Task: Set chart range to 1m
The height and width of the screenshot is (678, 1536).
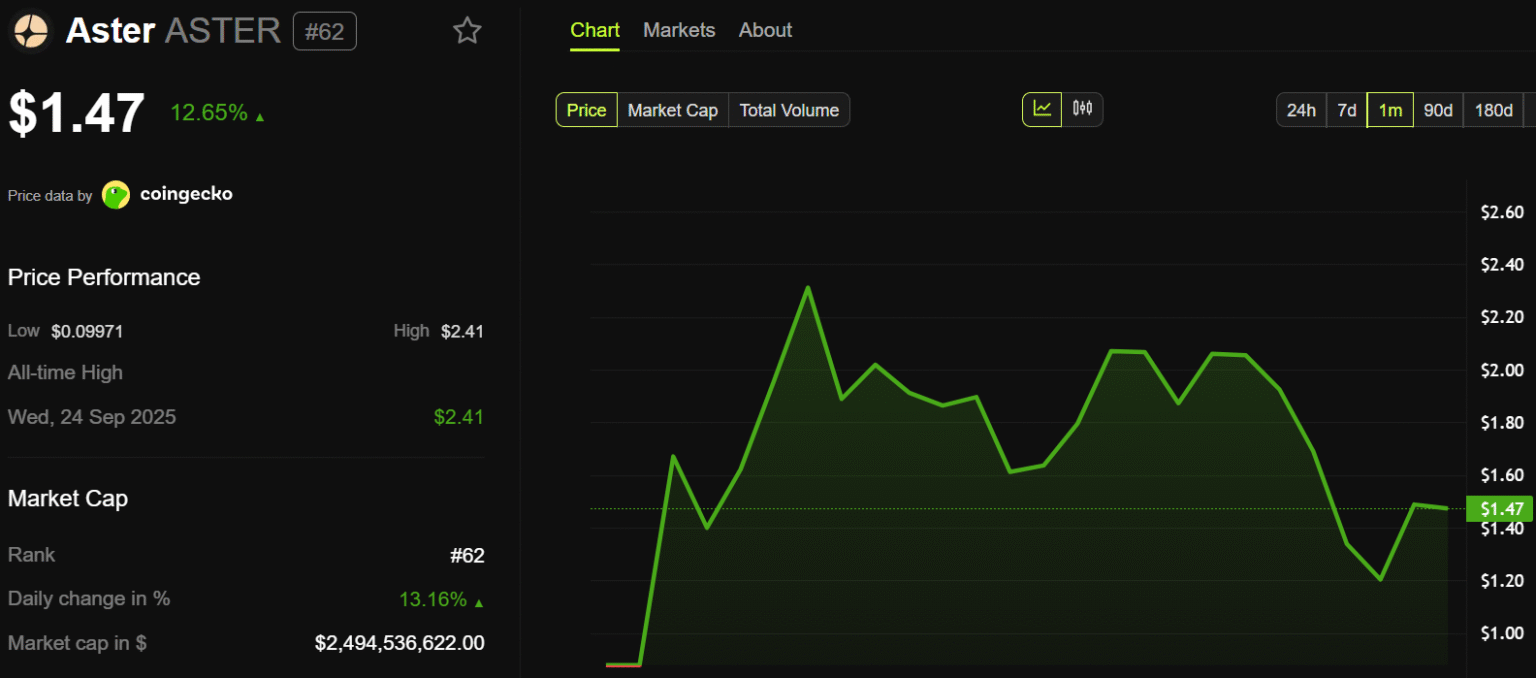Action: (1390, 110)
